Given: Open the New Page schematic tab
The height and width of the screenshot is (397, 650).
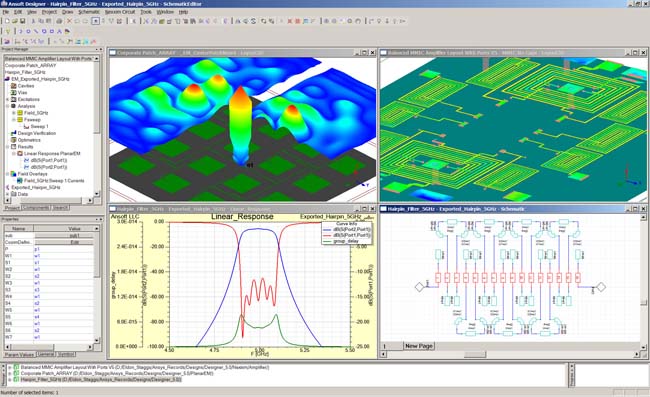Looking at the screenshot, I should point(419,346).
